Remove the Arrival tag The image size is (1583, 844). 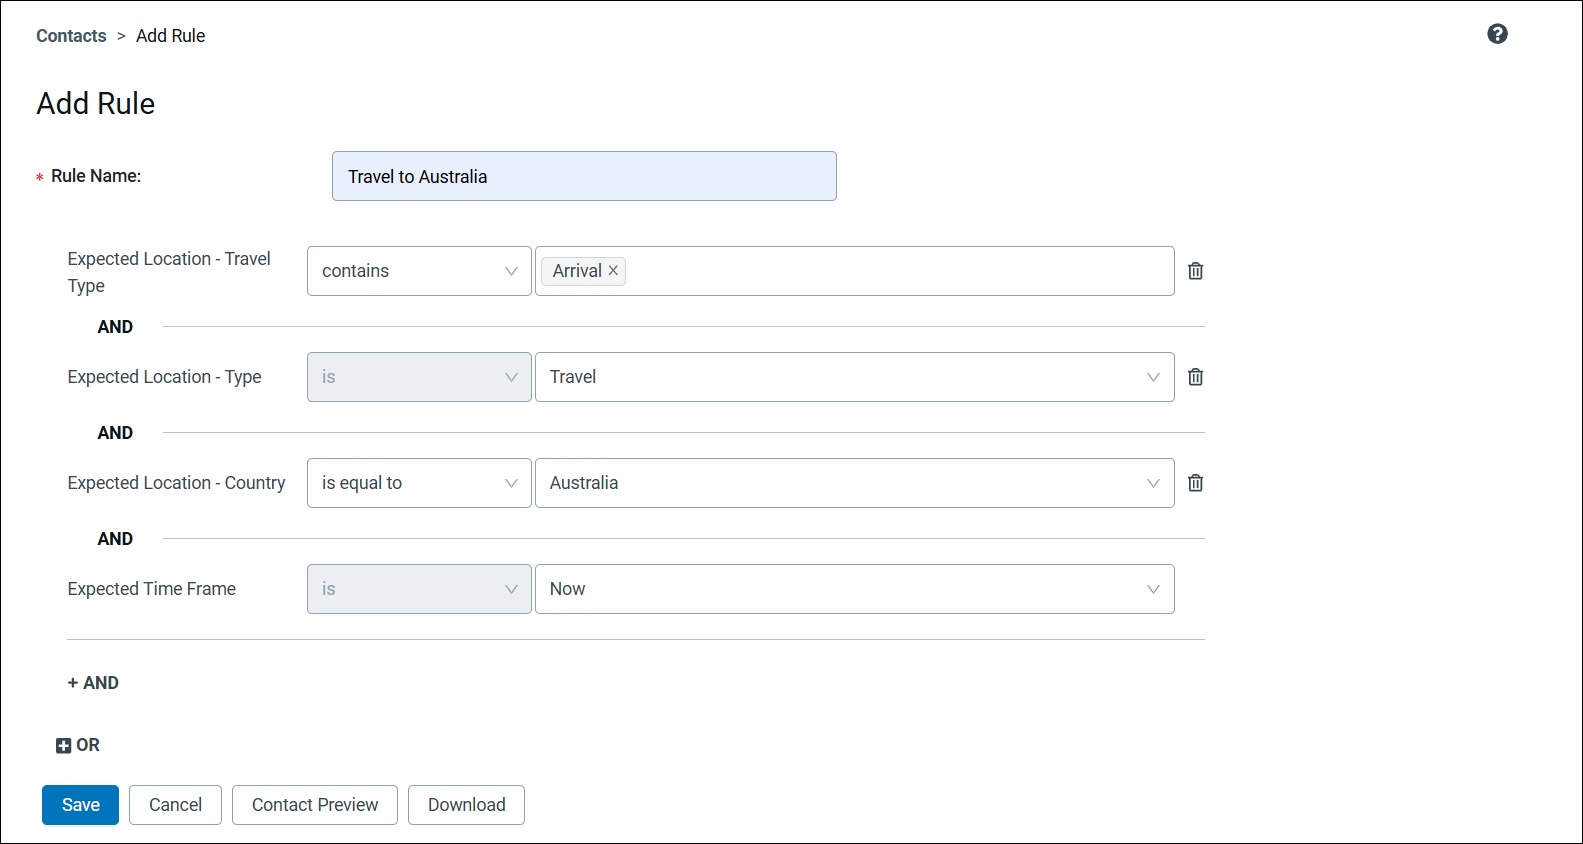click(x=613, y=271)
